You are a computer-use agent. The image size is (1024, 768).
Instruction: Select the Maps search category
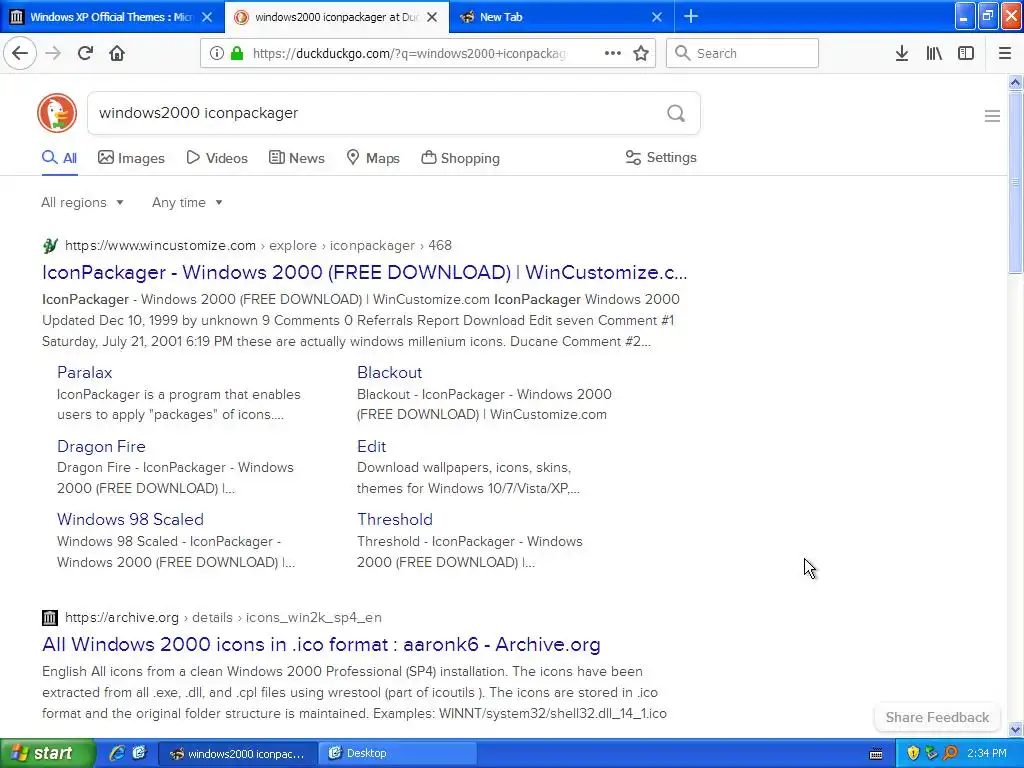pos(373,158)
